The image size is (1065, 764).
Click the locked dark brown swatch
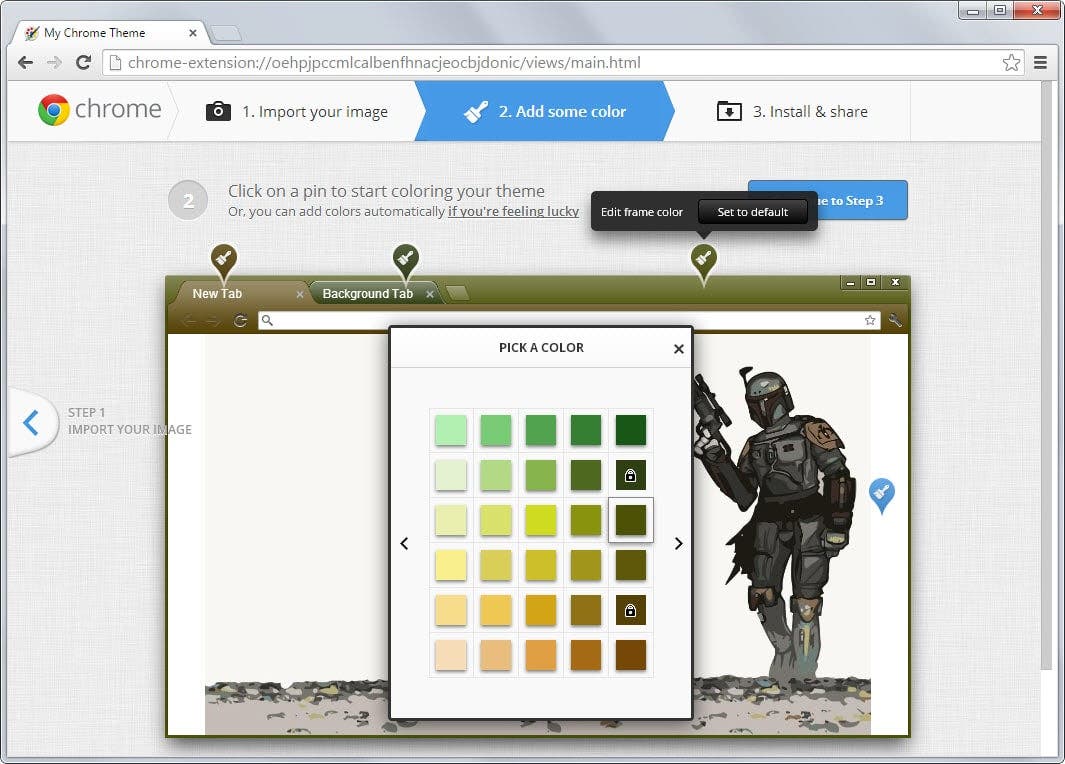(630, 611)
